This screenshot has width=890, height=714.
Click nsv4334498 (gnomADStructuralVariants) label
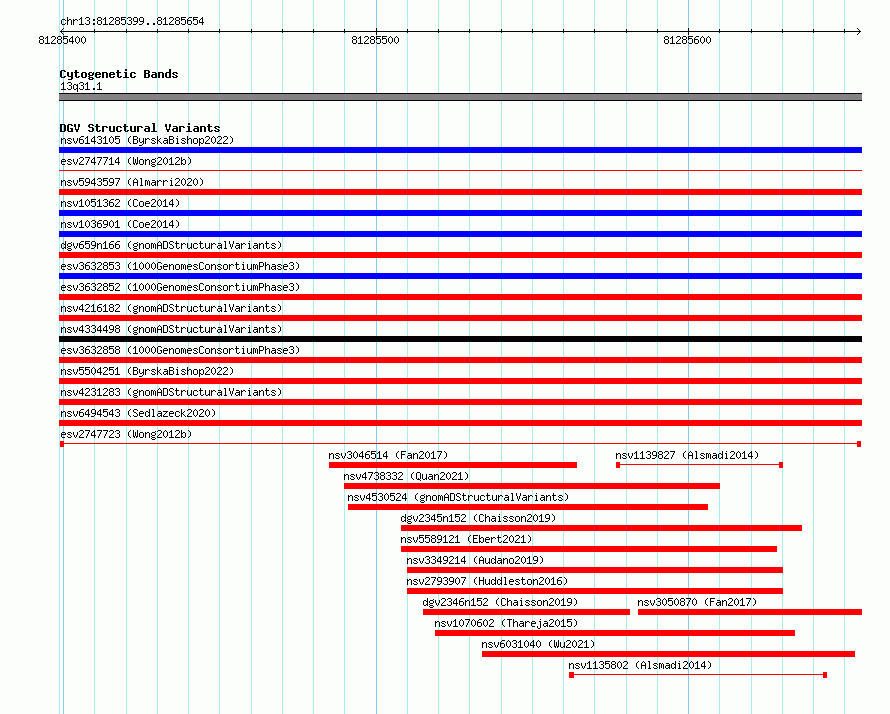coord(171,329)
